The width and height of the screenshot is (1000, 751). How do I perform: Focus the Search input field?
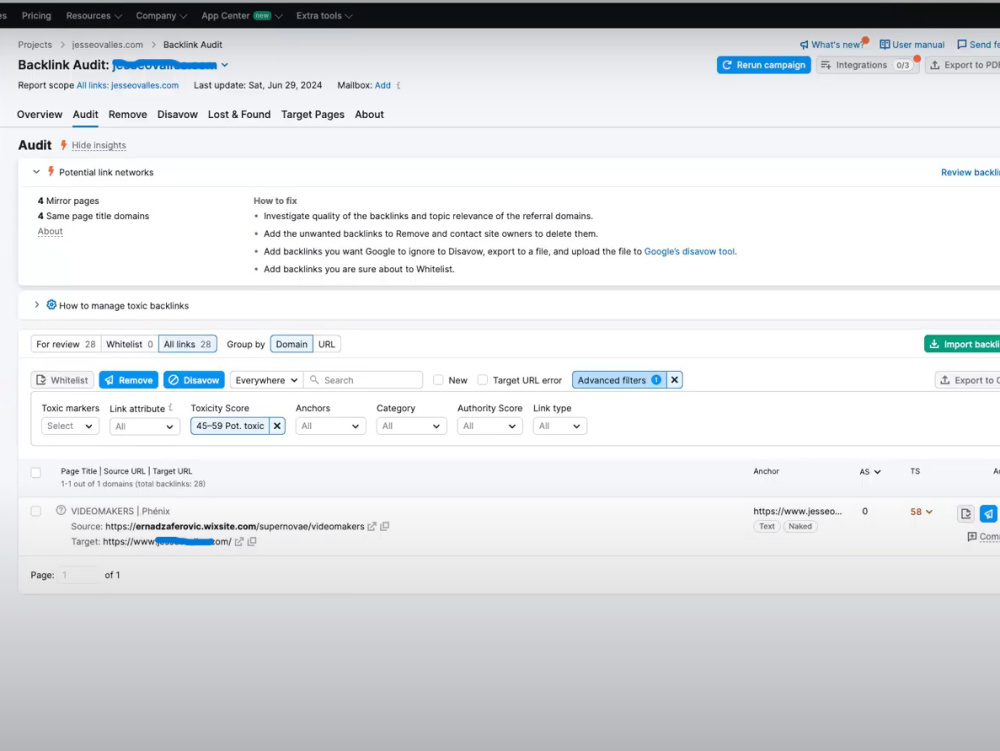[364, 380]
